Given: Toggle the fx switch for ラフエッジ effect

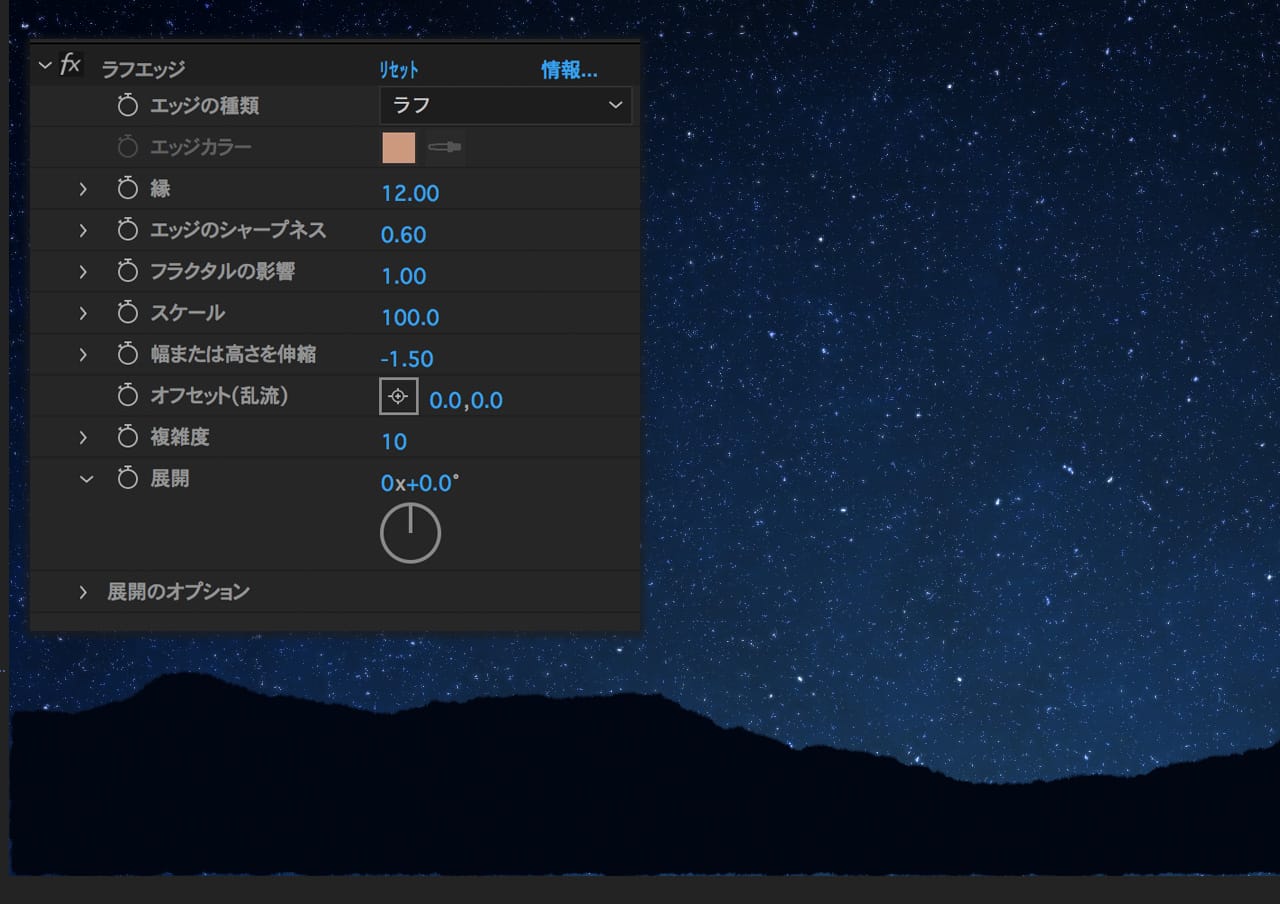Looking at the screenshot, I should point(70,66).
